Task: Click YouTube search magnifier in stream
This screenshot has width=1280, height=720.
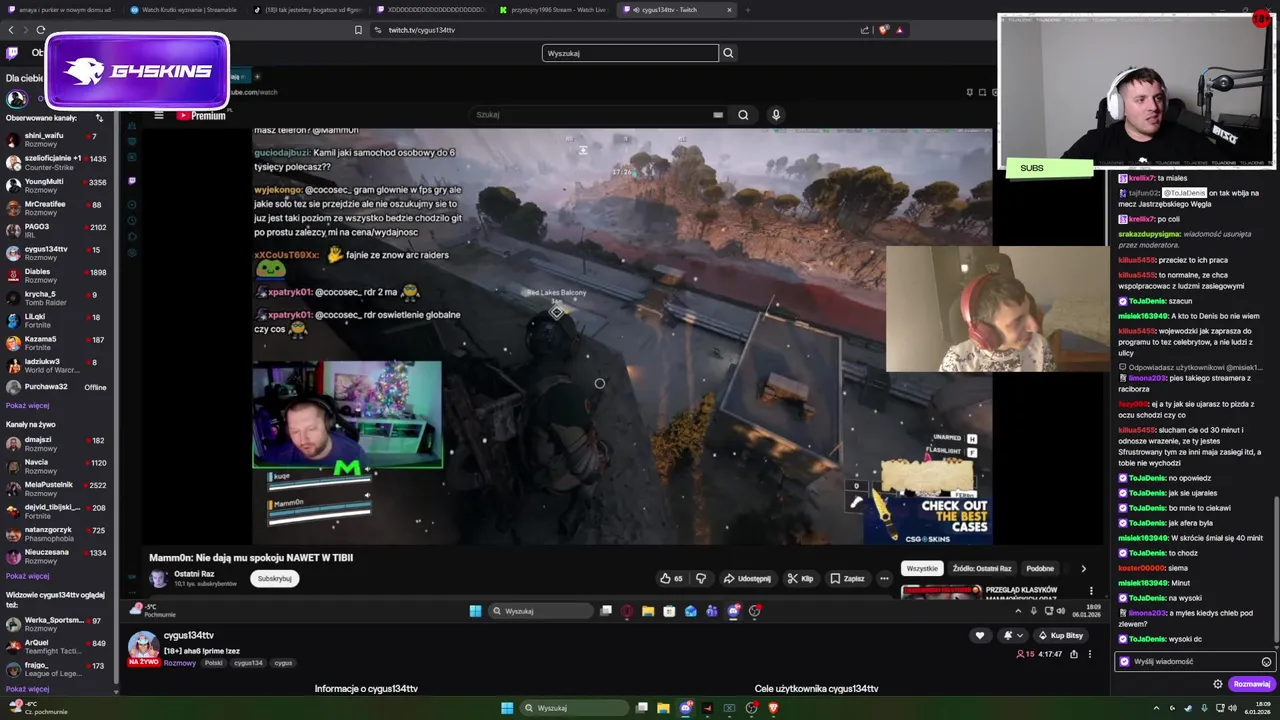Action: tap(743, 115)
